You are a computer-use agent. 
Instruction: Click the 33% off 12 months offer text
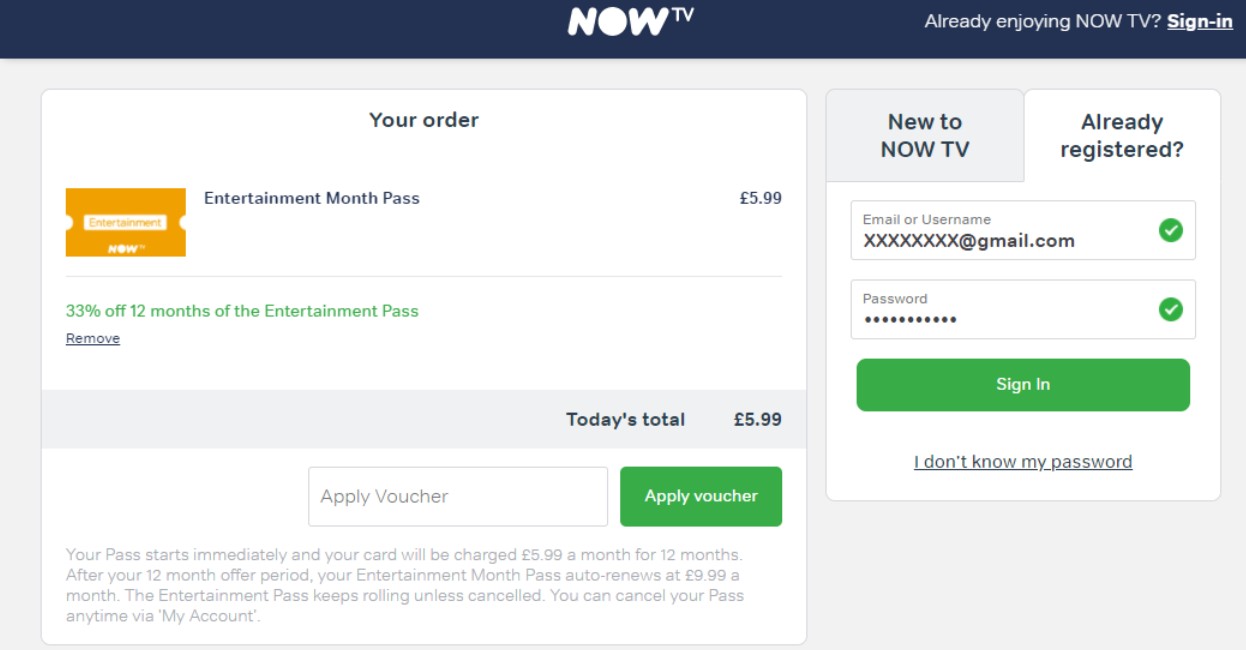coord(242,311)
